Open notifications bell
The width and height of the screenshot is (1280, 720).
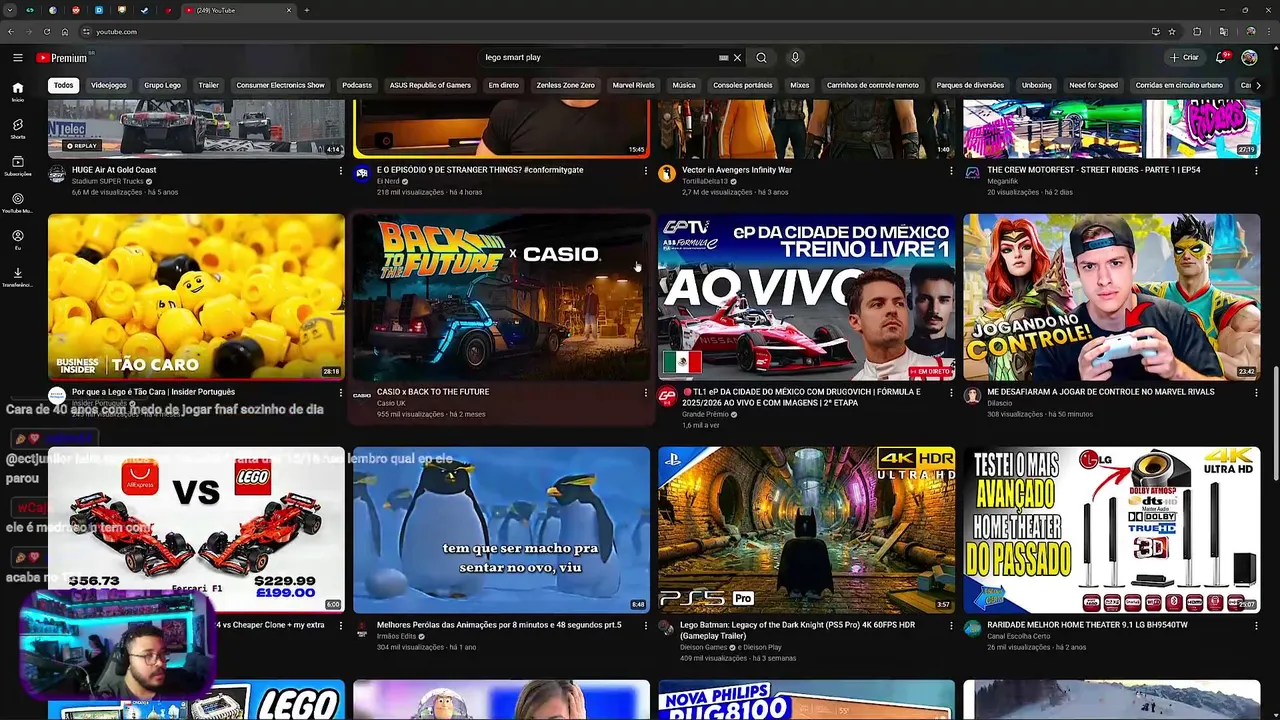[x=1221, y=58]
